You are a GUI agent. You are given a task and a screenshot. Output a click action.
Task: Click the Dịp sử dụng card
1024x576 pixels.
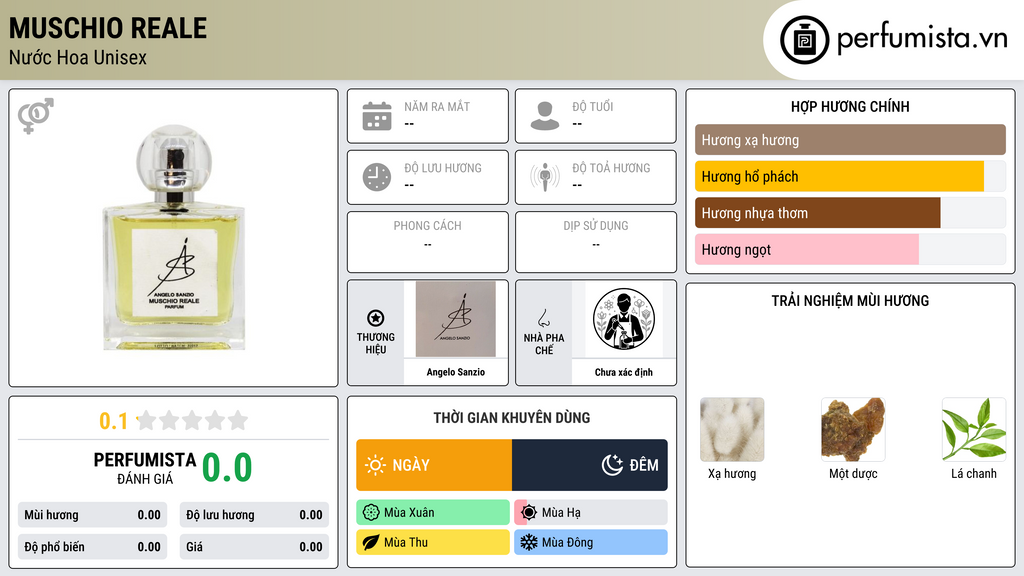click(x=596, y=242)
